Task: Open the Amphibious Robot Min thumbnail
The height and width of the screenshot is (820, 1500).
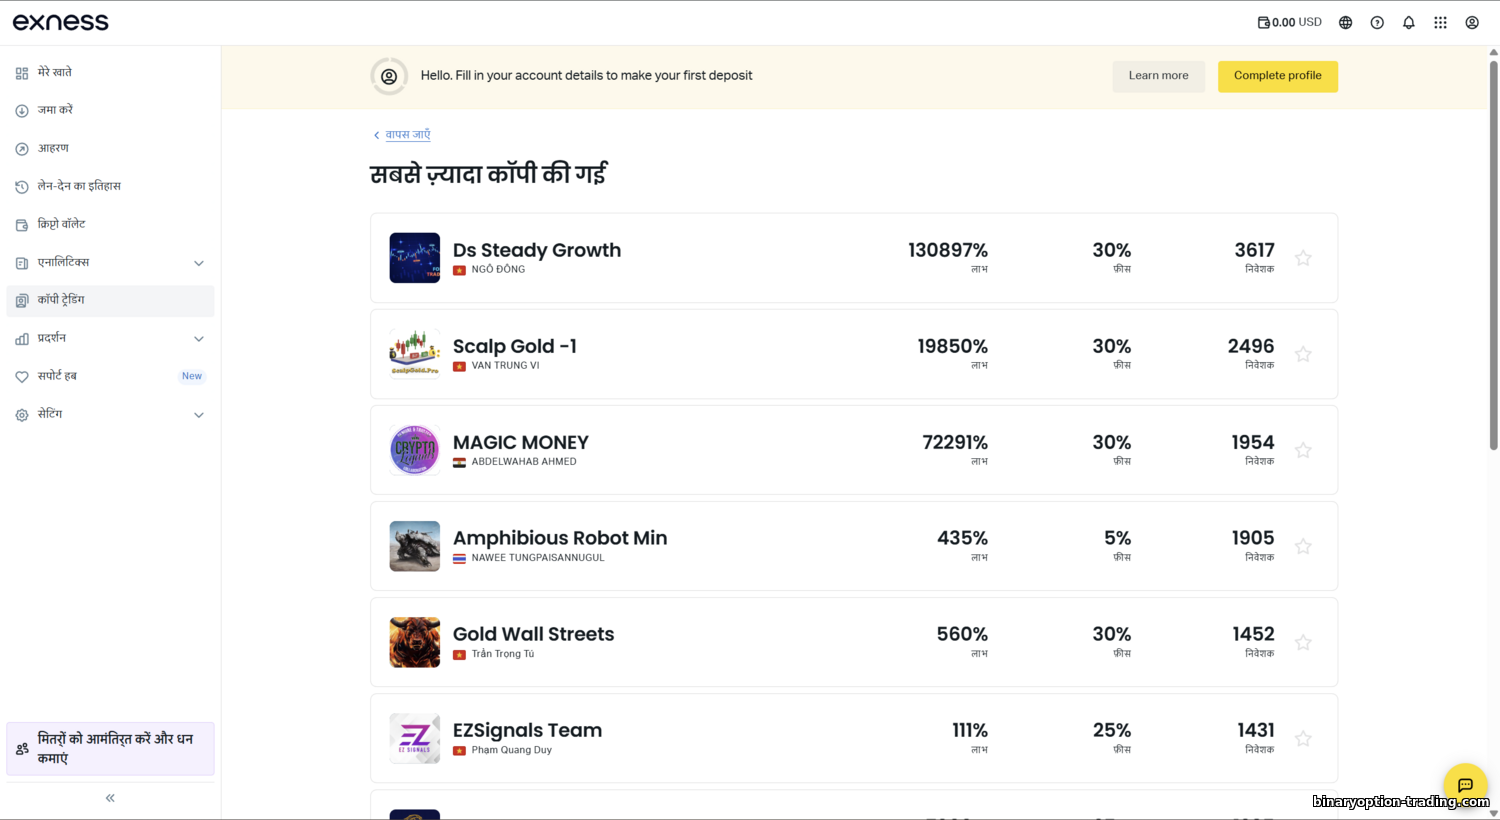Action: (415, 546)
